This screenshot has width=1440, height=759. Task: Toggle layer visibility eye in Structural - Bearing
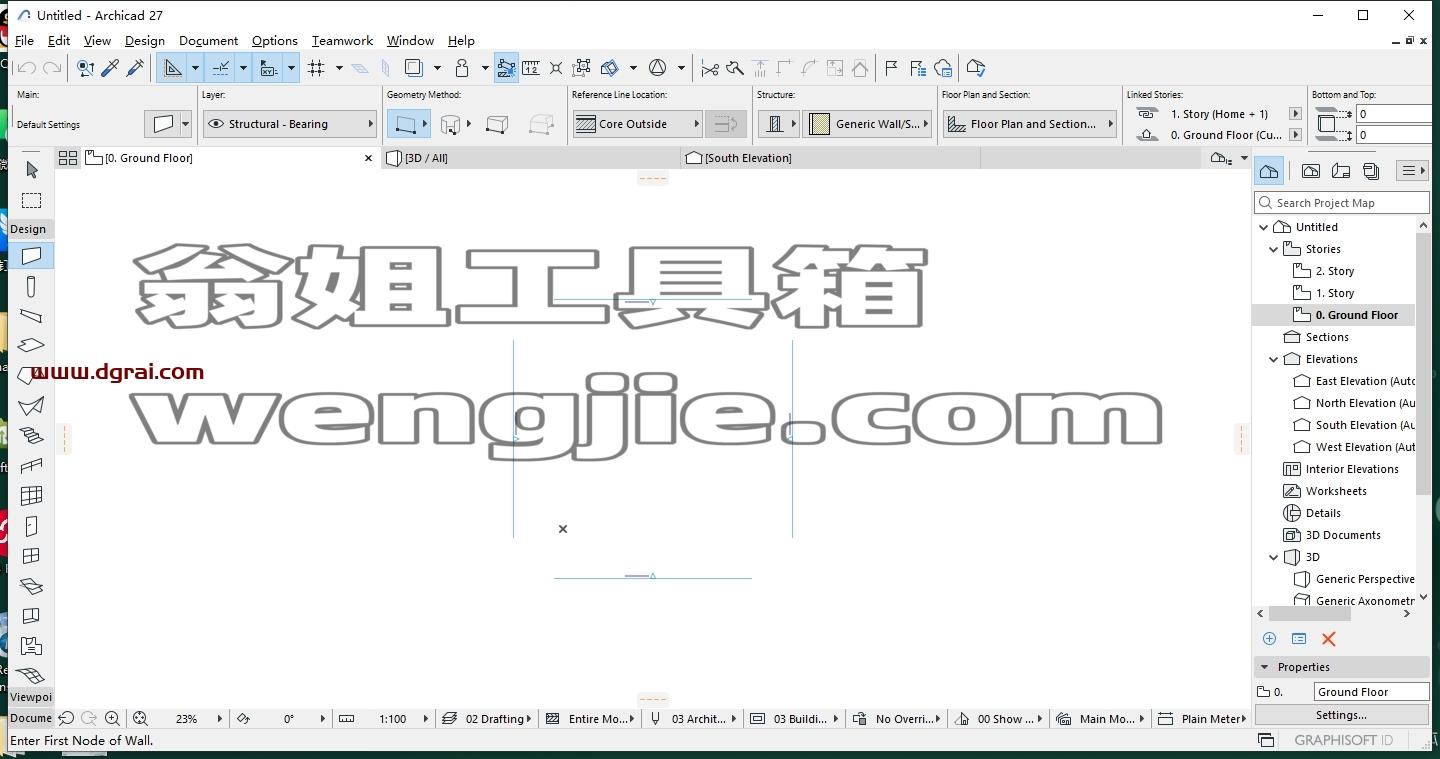pos(215,124)
